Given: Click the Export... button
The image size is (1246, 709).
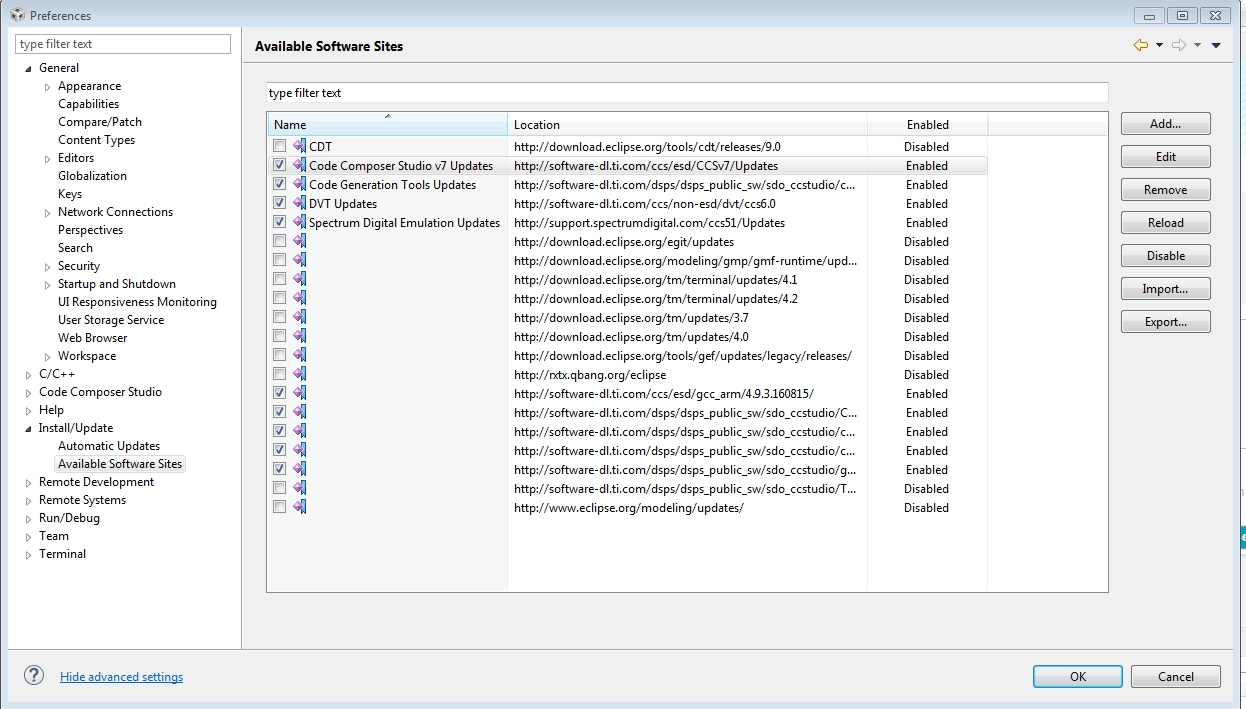Looking at the screenshot, I should click(1165, 322).
